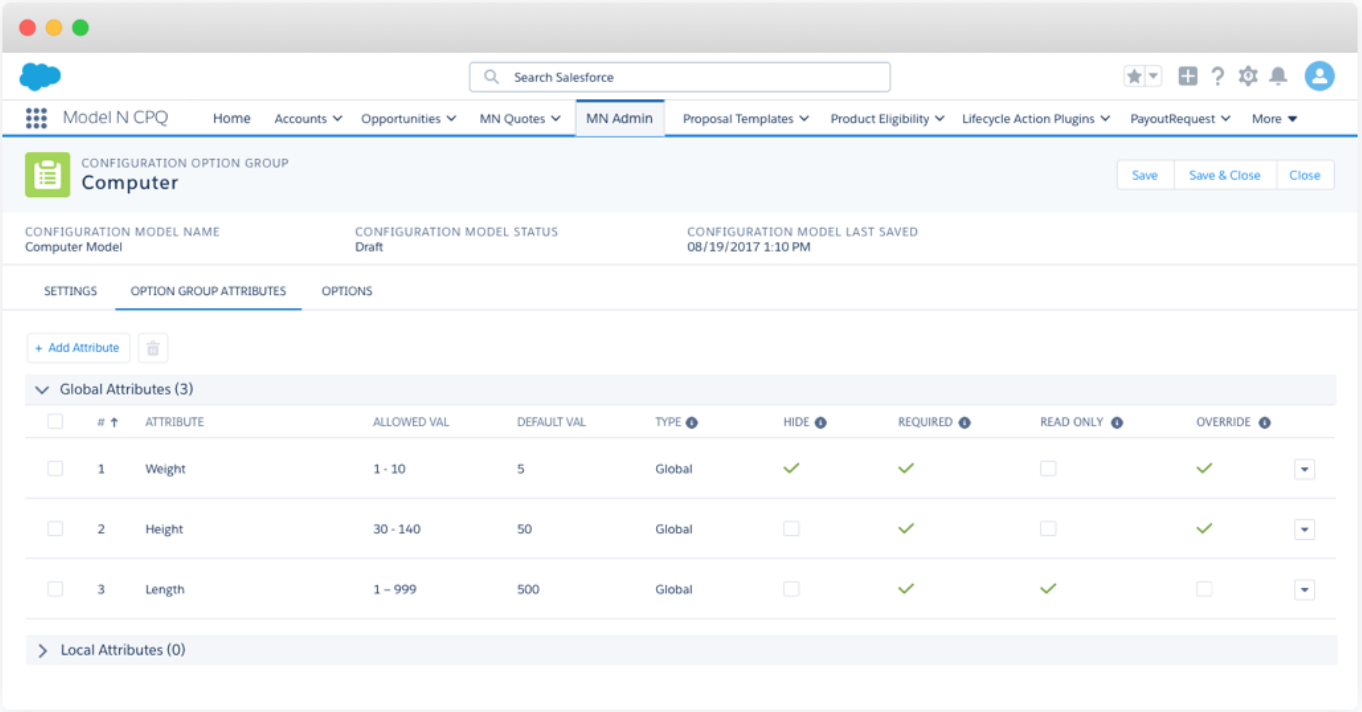Click the Add Attribute button
Image resolution: width=1362 pixels, height=712 pixels.
pos(78,348)
